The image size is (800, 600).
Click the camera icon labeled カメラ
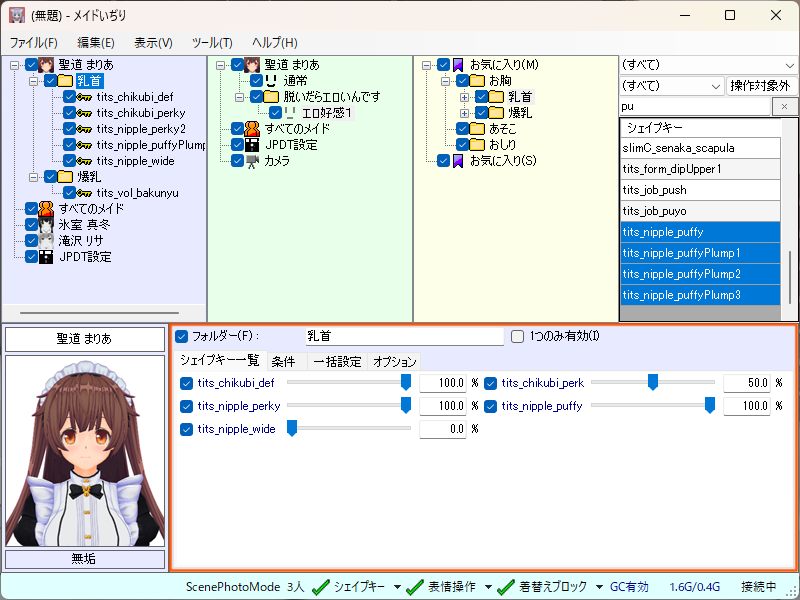(253, 160)
